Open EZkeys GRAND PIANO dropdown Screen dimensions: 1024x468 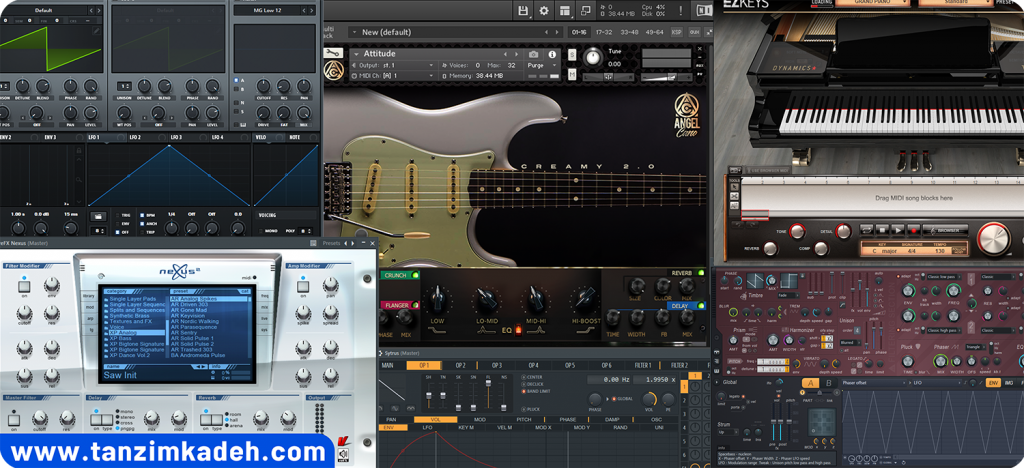(x=871, y=3)
